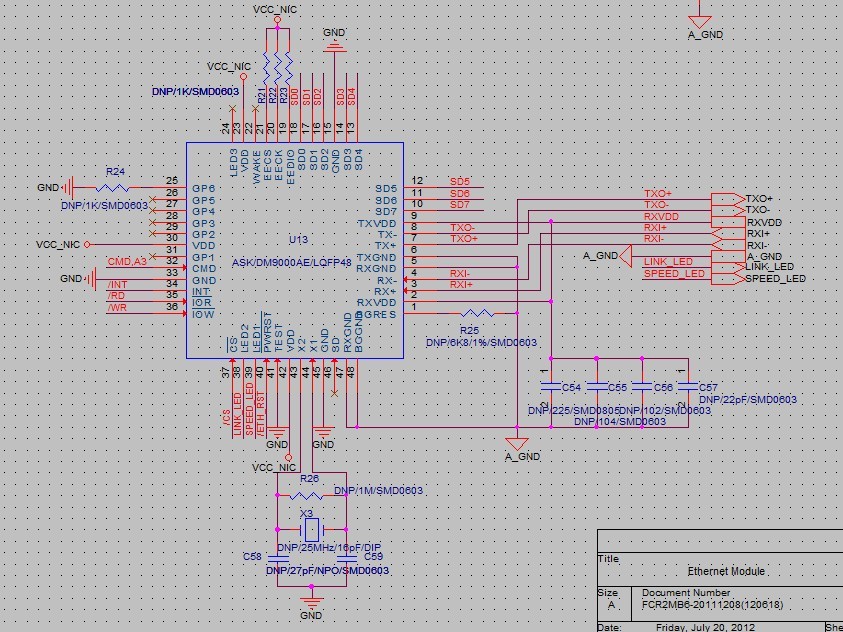Select the R23 pull-up resistor symbol
Image resolution: width=843 pixels, height=632 pixels.
(x=289, y=67)
